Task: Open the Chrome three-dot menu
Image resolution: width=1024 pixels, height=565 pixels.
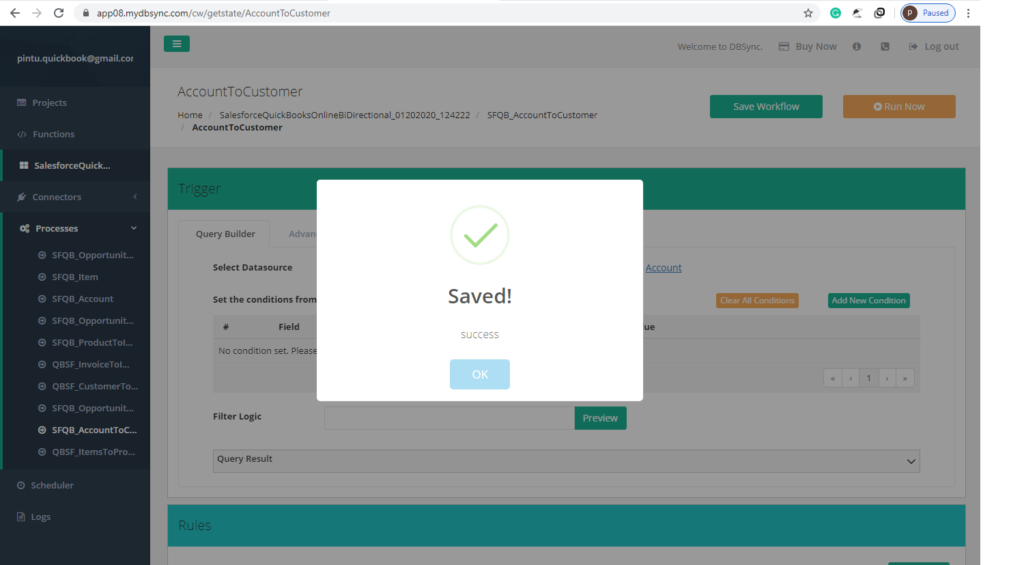Action: point(968,13)
